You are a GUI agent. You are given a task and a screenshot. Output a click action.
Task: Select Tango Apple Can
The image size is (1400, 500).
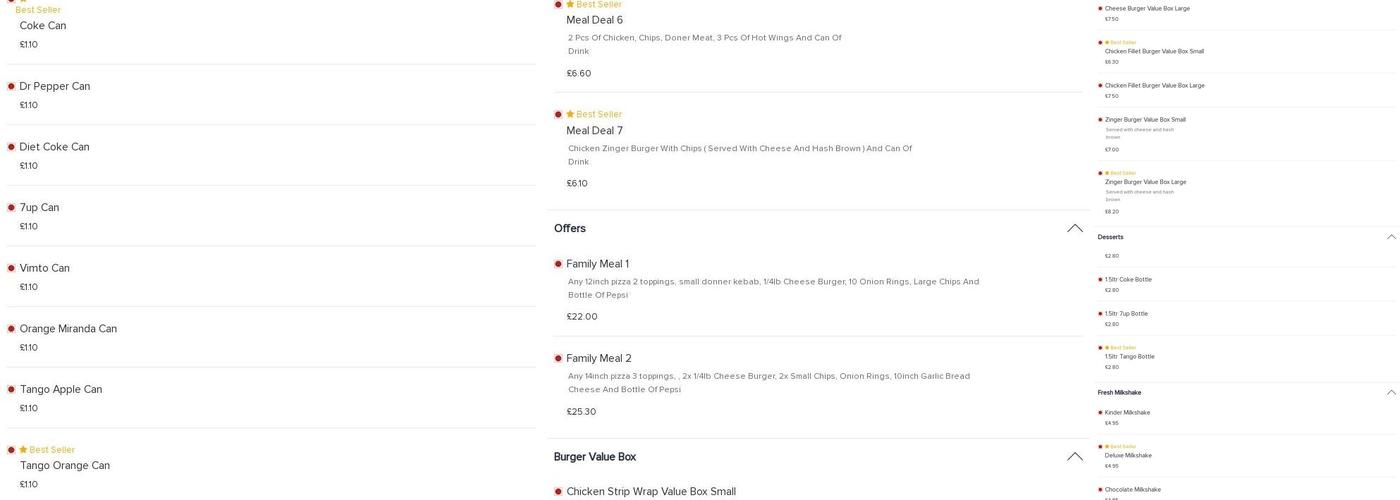[60, 390]
